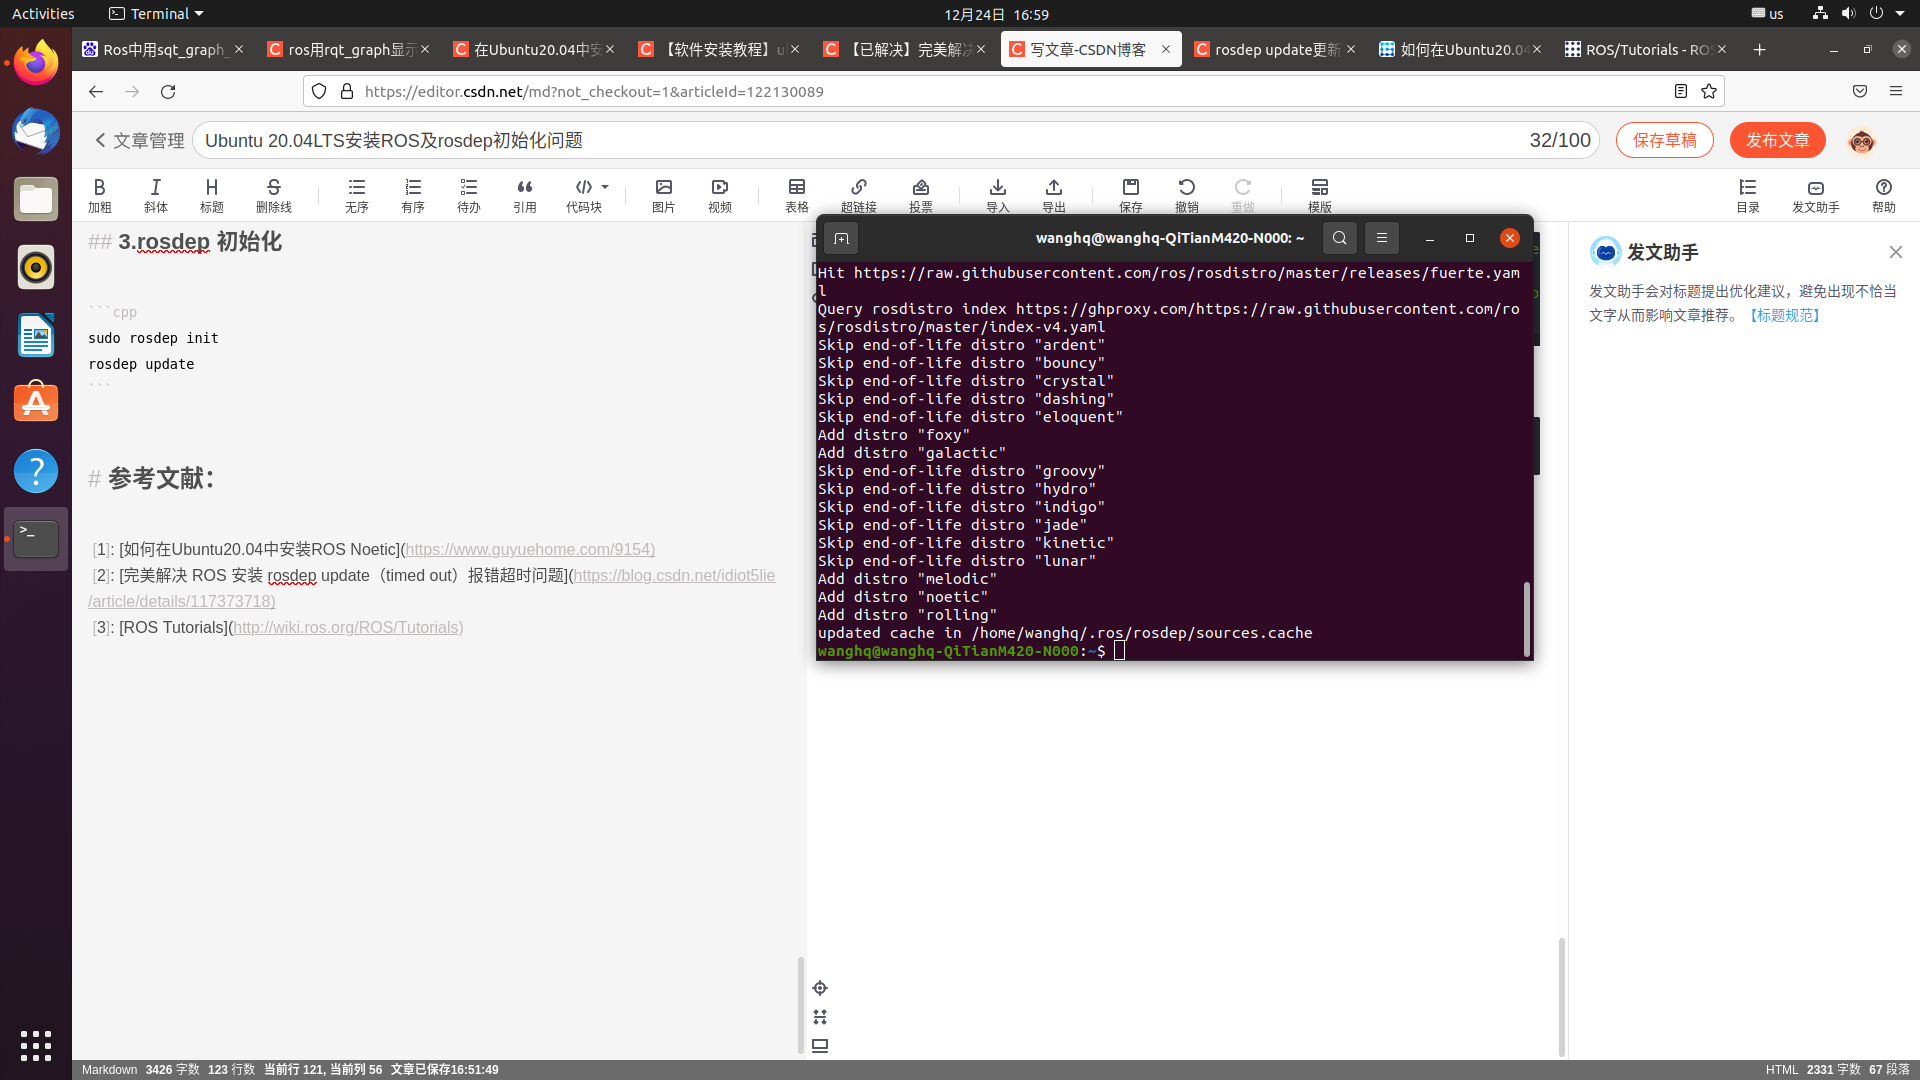This screenshot has height=1080, width=1920.
Task: Open the terminal hamburger menu
Action: tap(1381, 238)
